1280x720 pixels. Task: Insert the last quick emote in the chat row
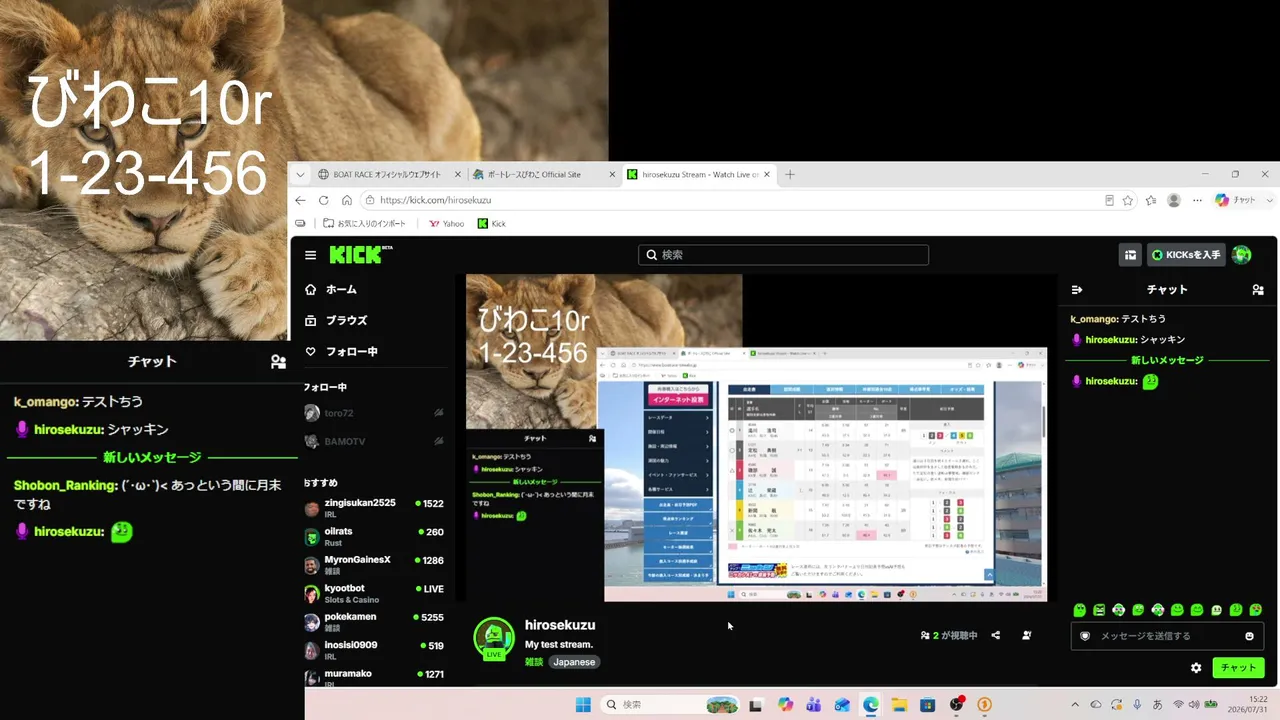[1256, 610]
